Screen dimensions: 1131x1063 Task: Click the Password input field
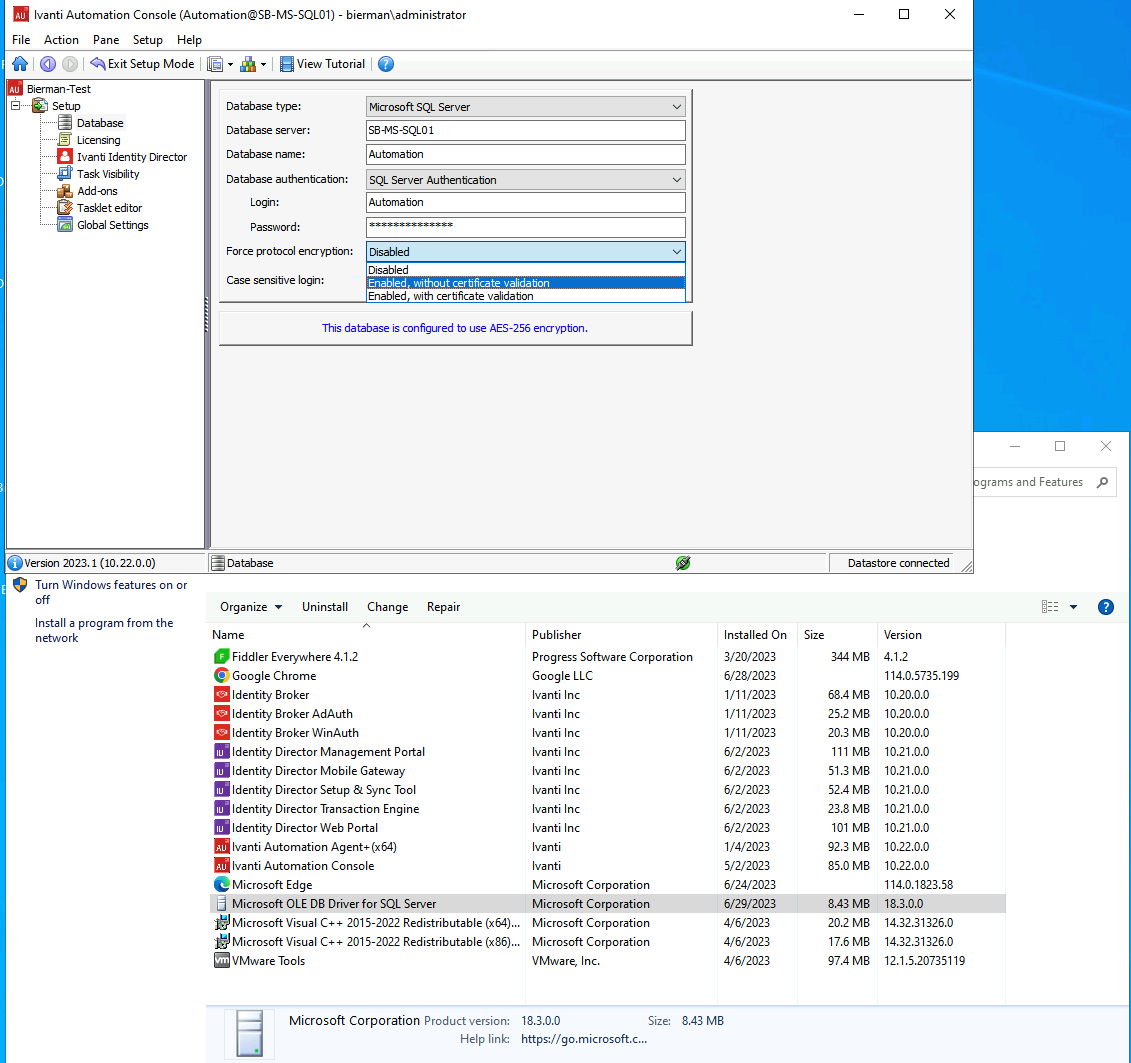526,226
